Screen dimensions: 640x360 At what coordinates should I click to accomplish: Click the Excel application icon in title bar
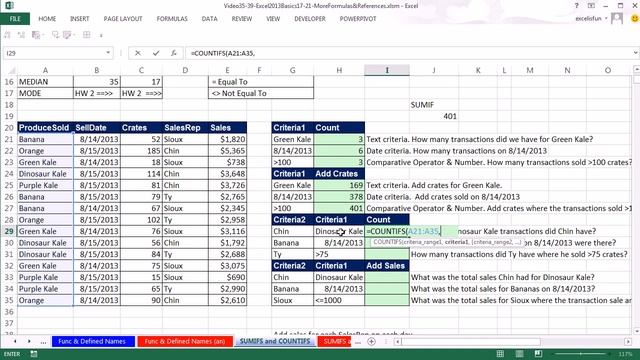pos(9,6)
